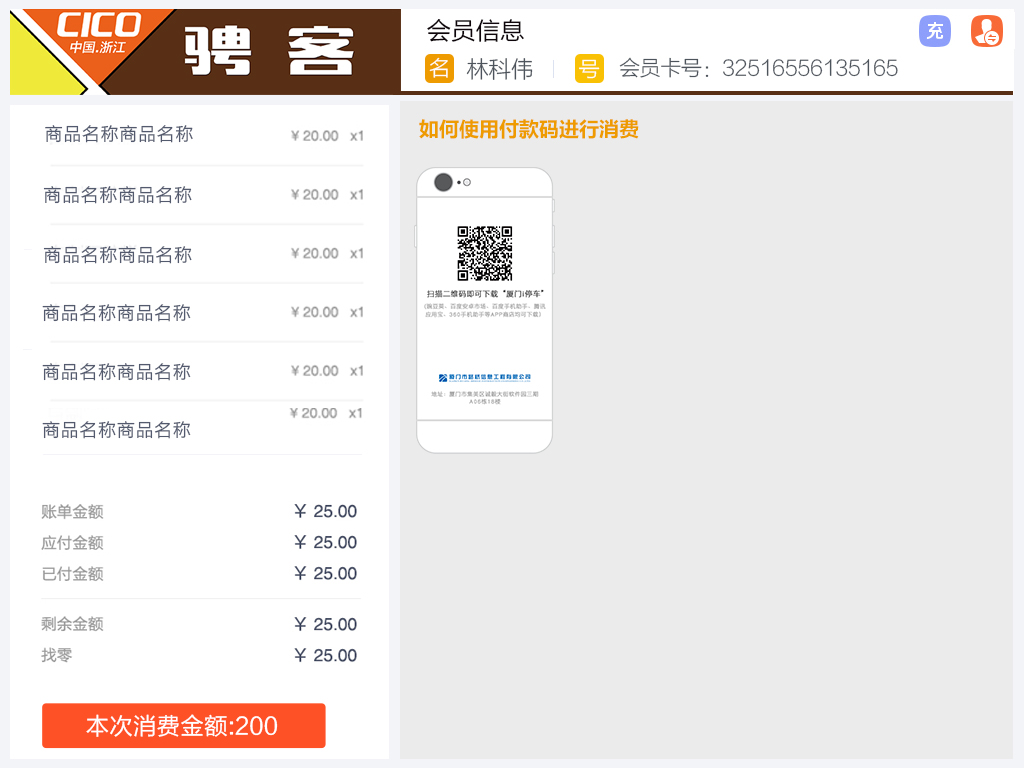Screen dimensions: 1024x768
Task: Click the 应付金额 row
Action: click(x=199, y=543)
